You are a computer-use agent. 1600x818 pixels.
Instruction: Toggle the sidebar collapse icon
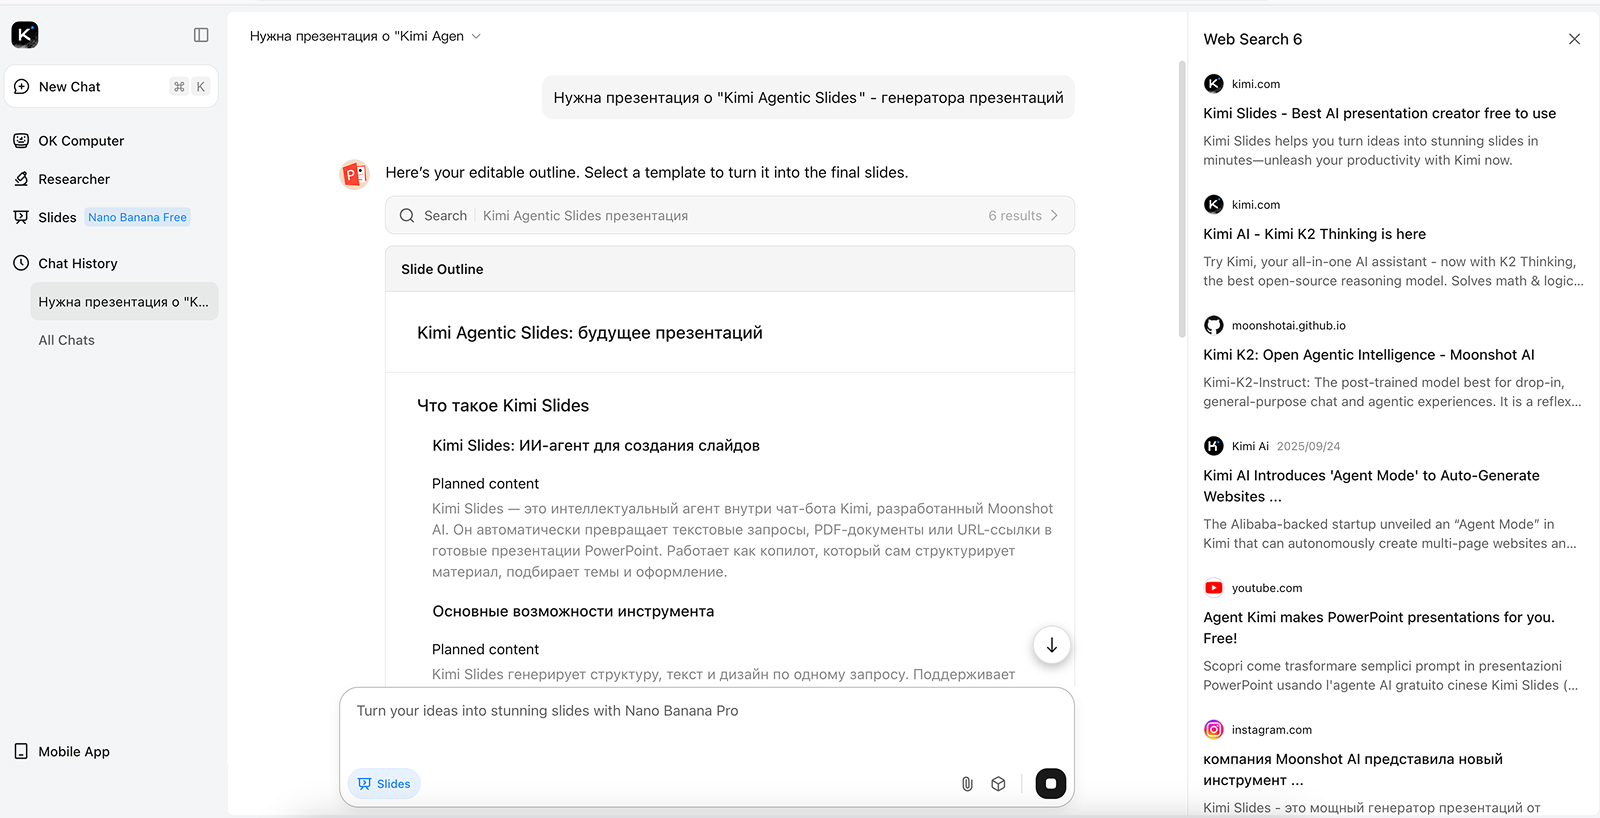(x=201, y=35)
